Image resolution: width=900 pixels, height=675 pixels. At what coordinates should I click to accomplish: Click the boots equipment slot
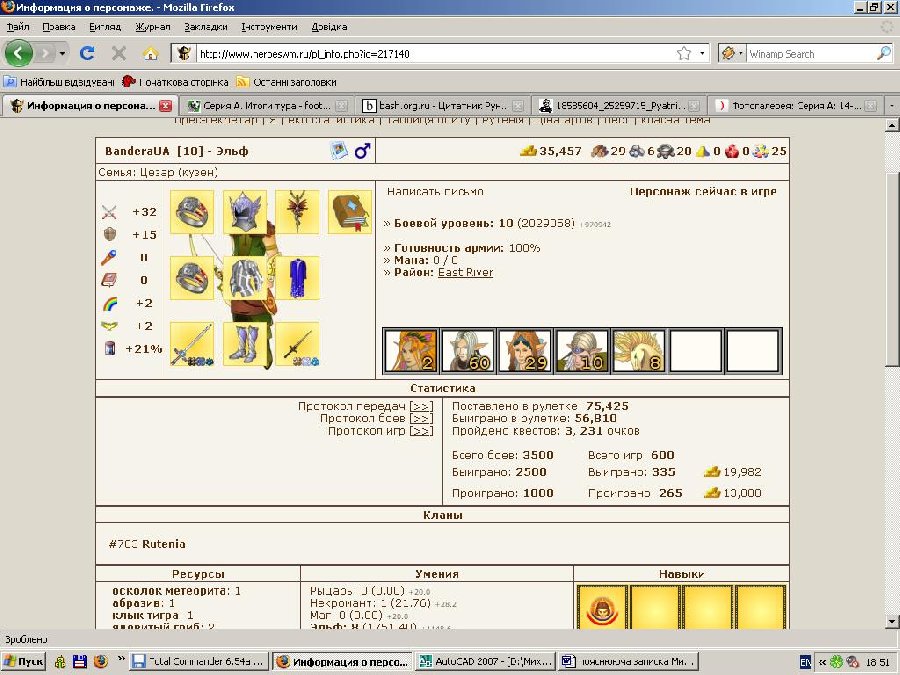(245, 344)
